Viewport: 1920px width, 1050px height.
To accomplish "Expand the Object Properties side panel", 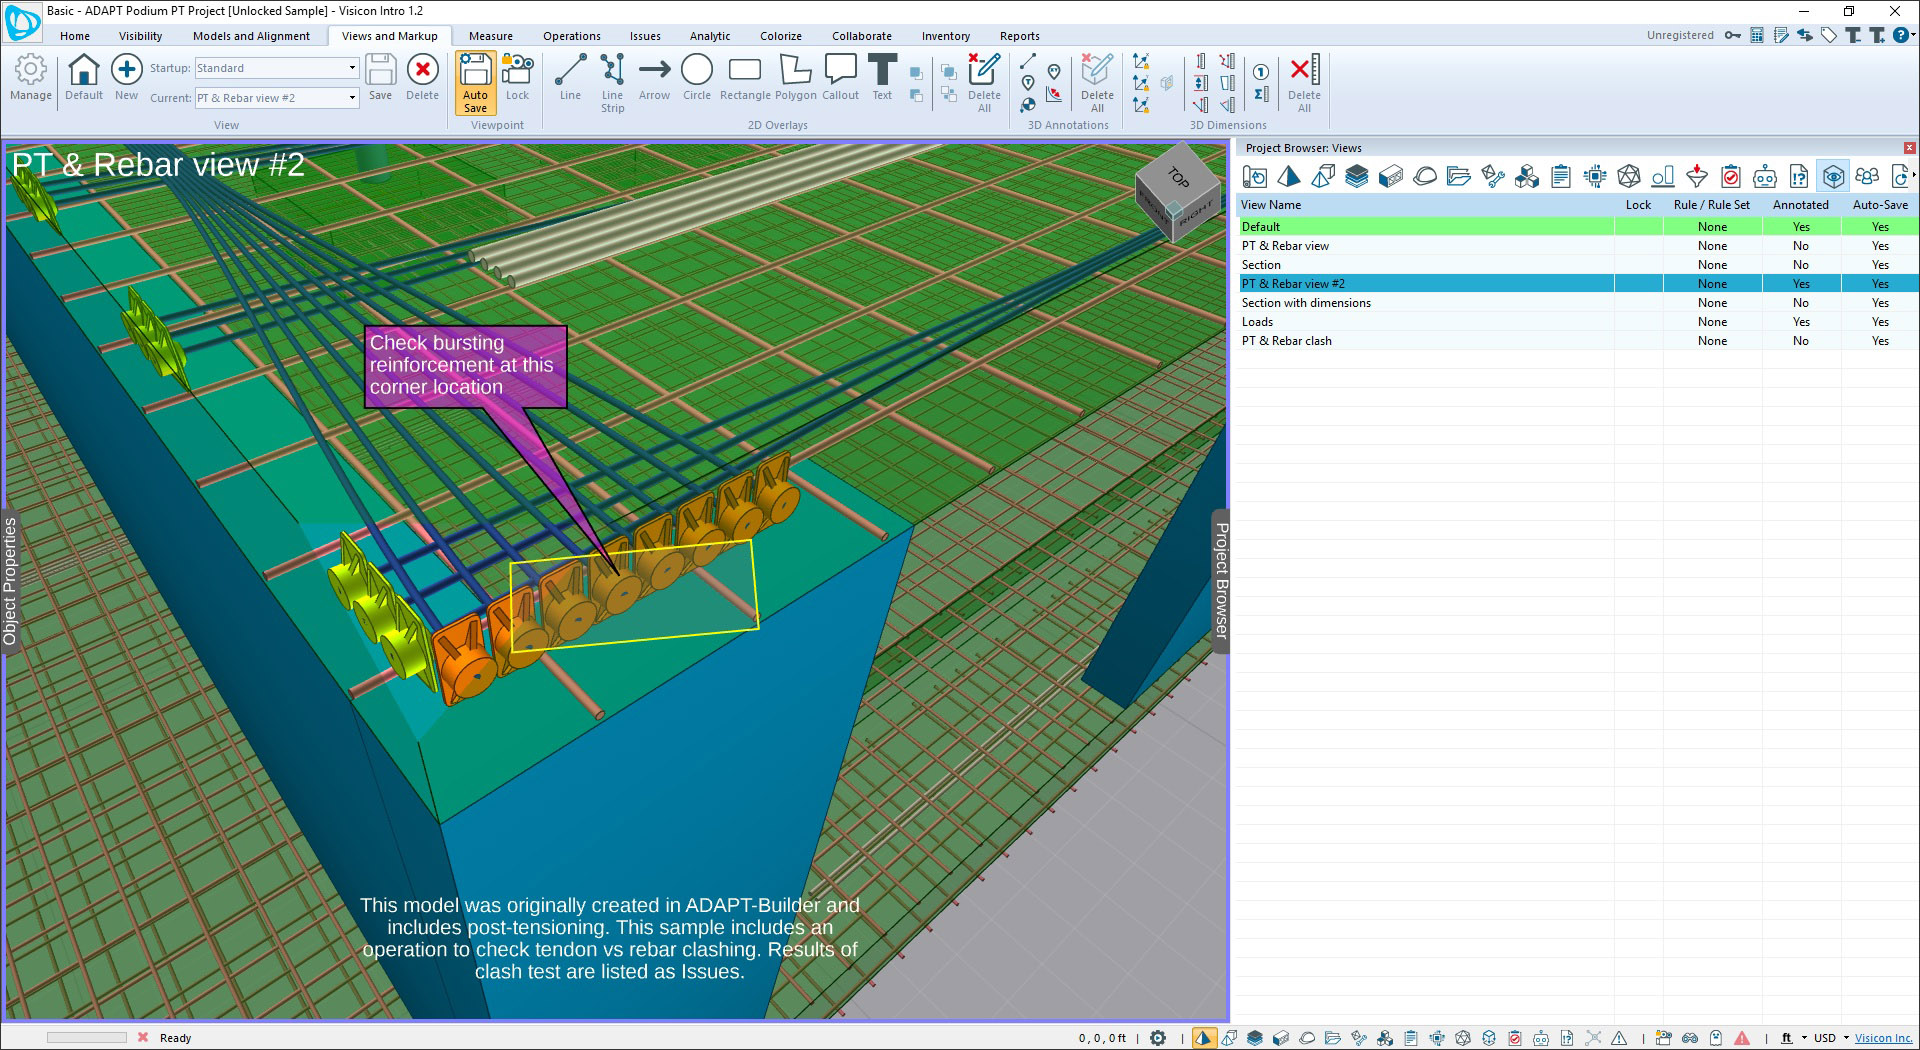I will pyautogui.click(x=10, y=580).
